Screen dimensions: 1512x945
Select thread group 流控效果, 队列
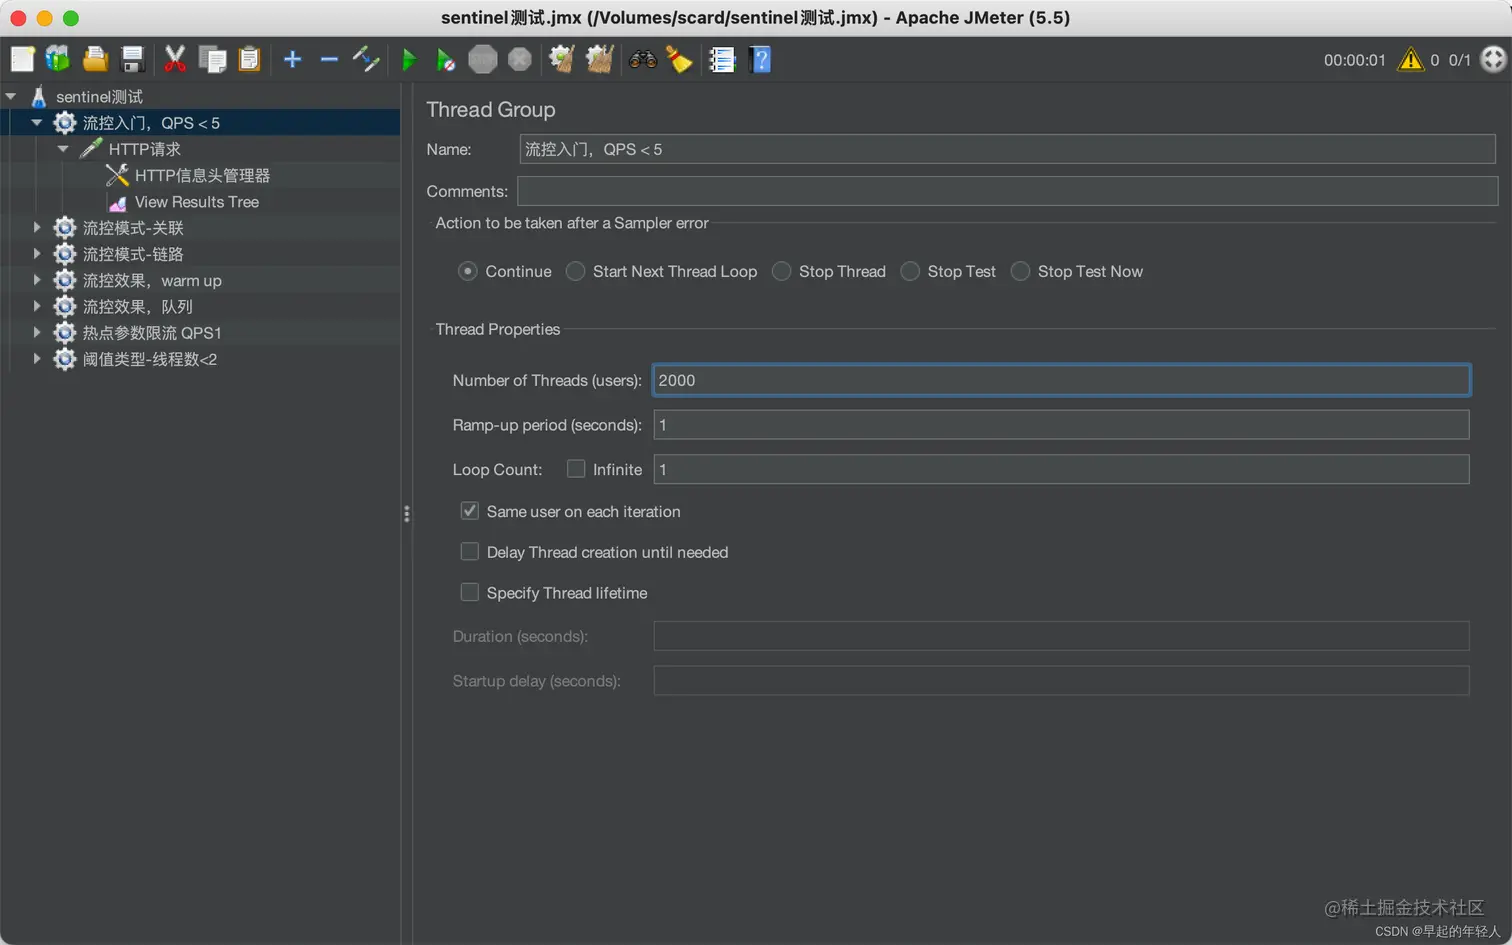click(137, 307)
